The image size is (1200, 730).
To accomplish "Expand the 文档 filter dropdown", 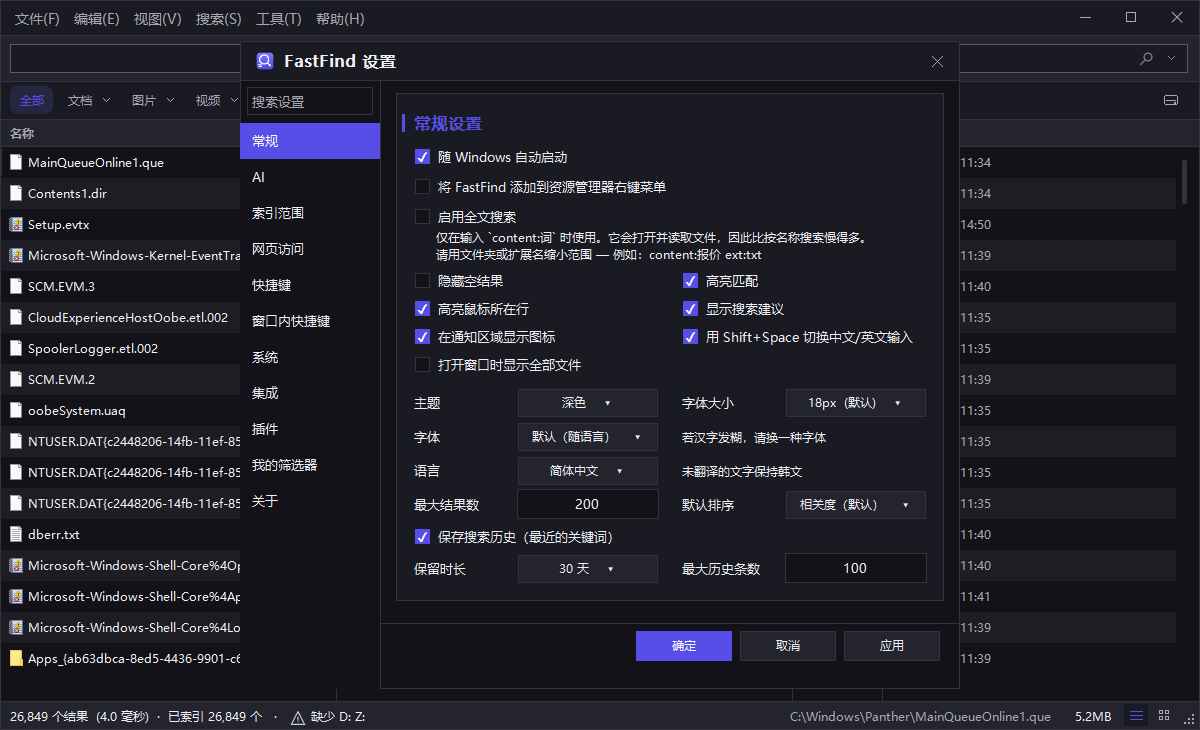I will tap(106, 100).
